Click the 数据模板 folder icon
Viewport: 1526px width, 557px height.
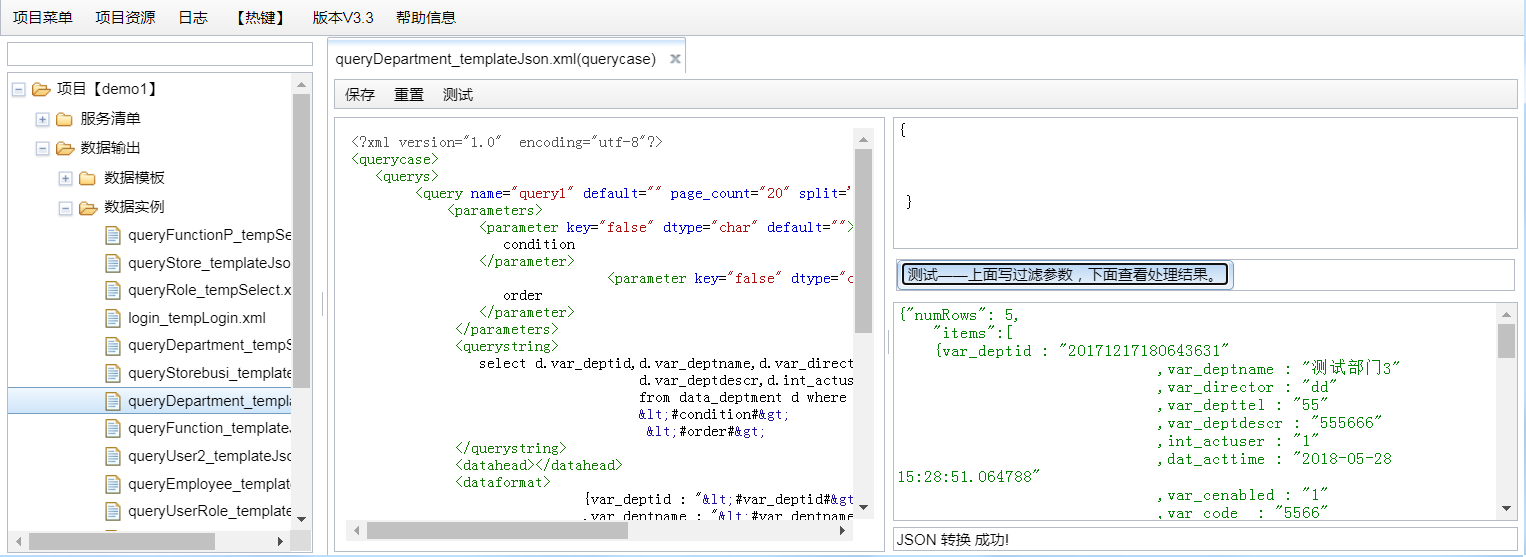click(89, 178)
